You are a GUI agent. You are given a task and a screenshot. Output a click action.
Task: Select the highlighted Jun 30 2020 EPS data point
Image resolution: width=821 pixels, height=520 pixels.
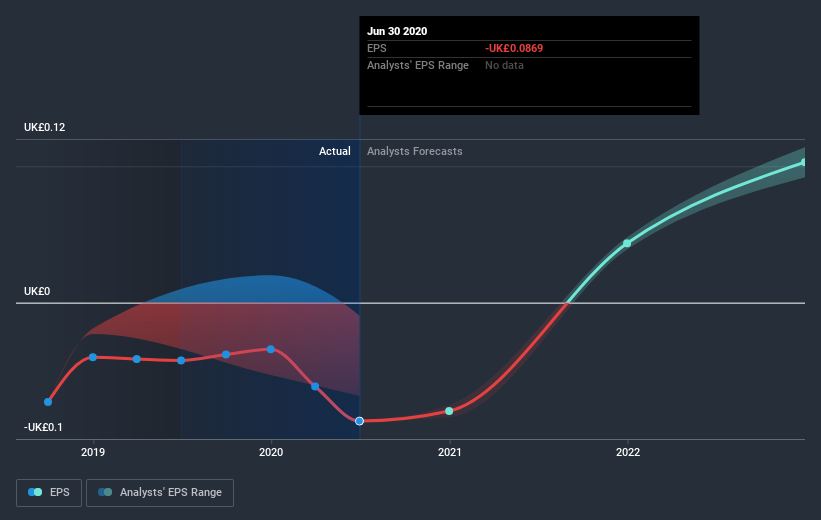(359, 421)
